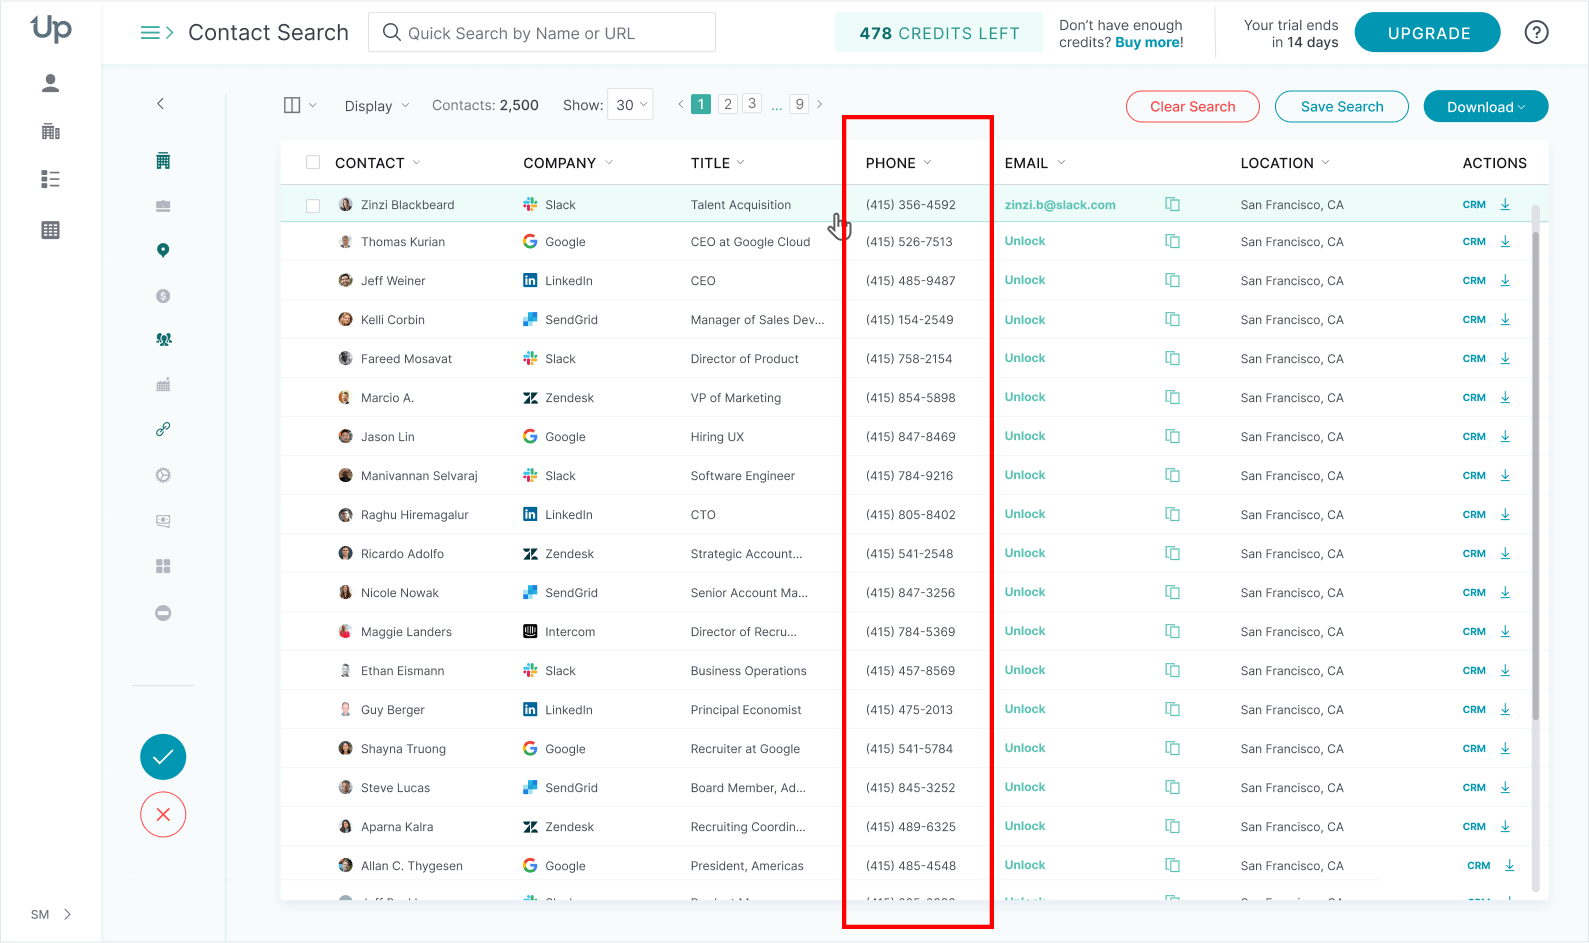Open the Show 30 rows dropdown
The width and height of the screenshot is (1589, 943).
[631, 105]
